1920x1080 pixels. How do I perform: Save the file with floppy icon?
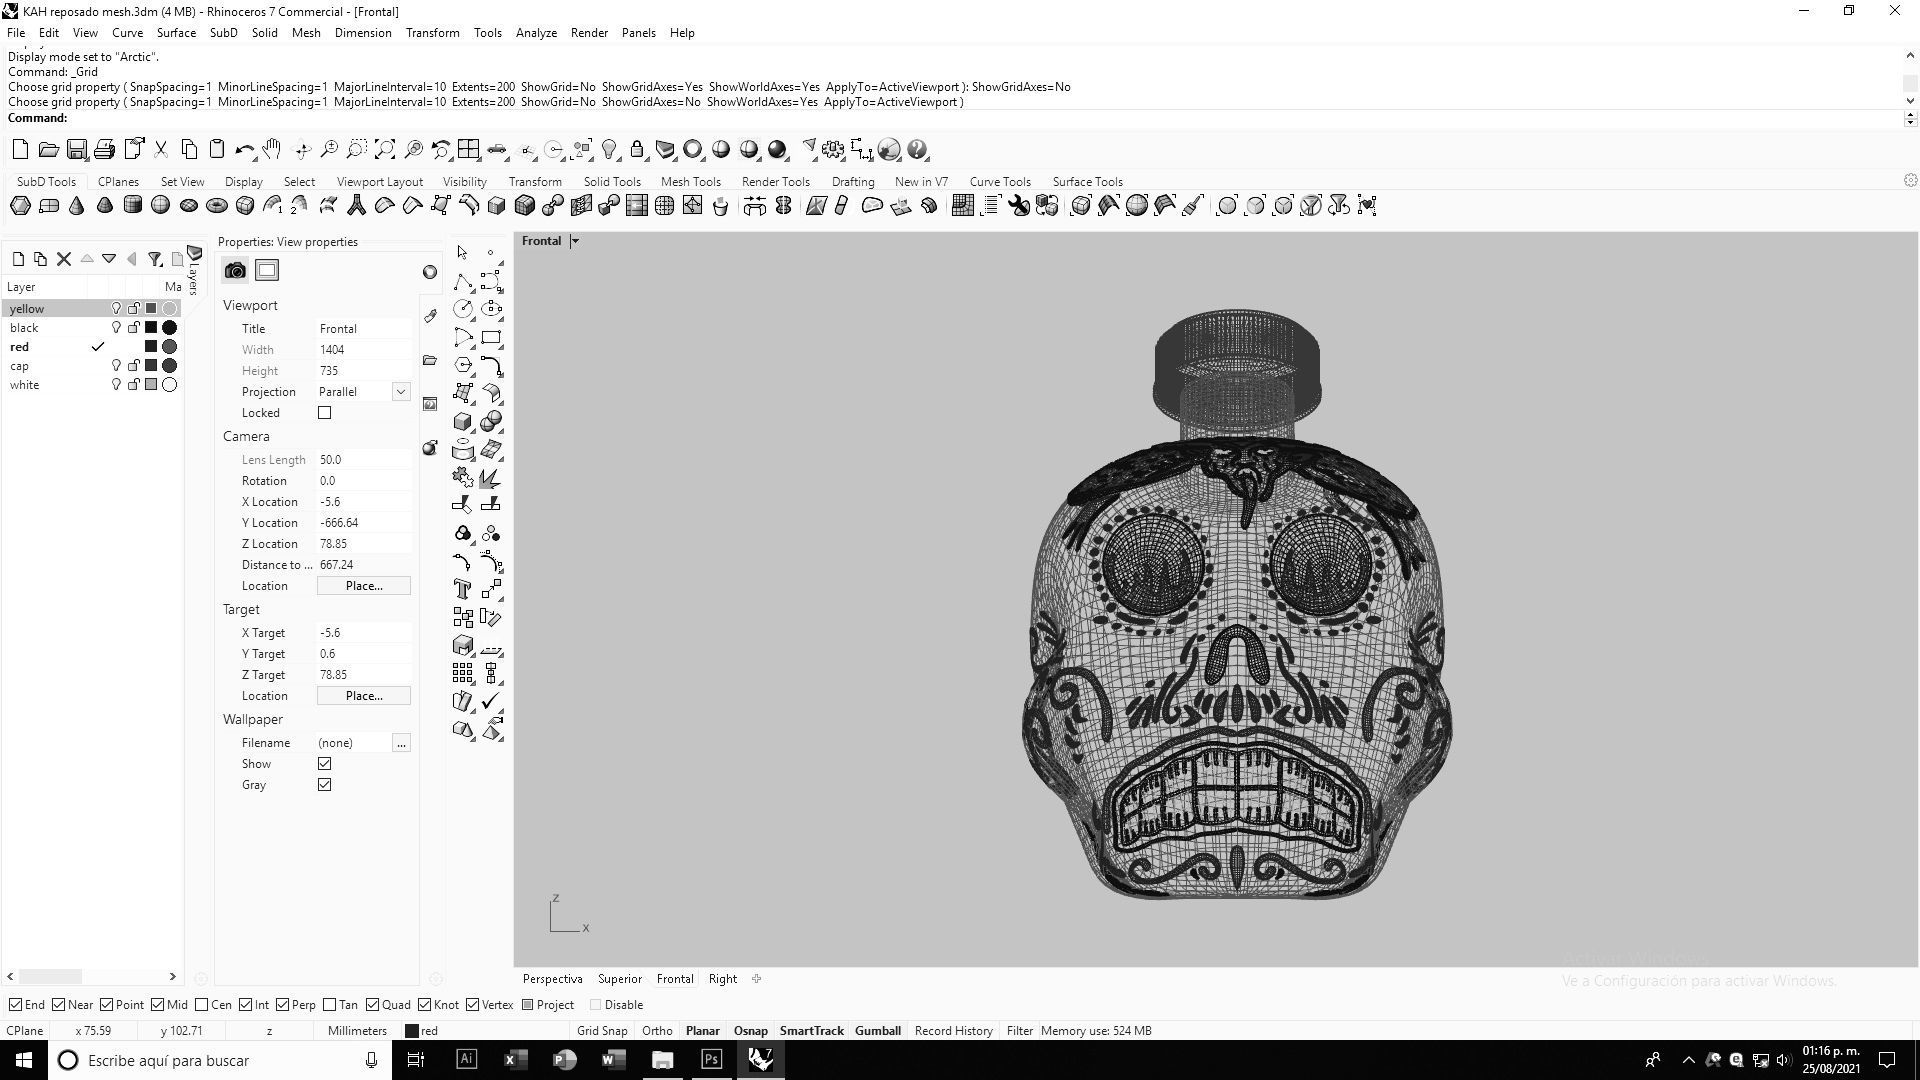(76, 150)
